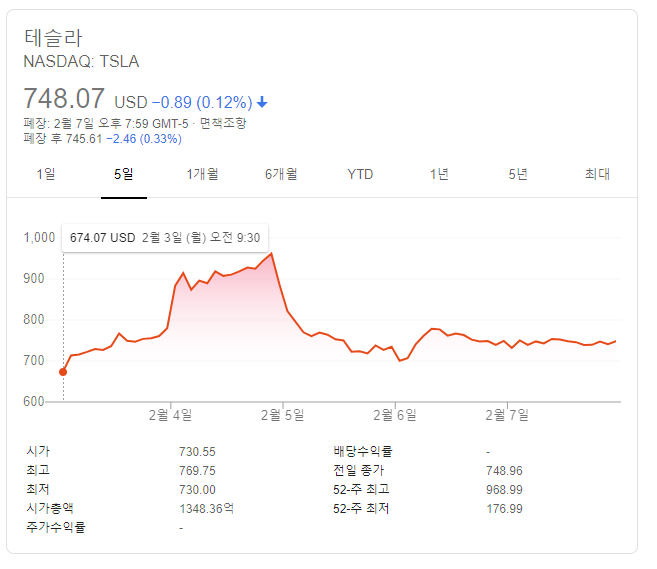Screen dimensions: 657x569
Task: Click the 900 y-axis label
Action: (x=34, y=279)
